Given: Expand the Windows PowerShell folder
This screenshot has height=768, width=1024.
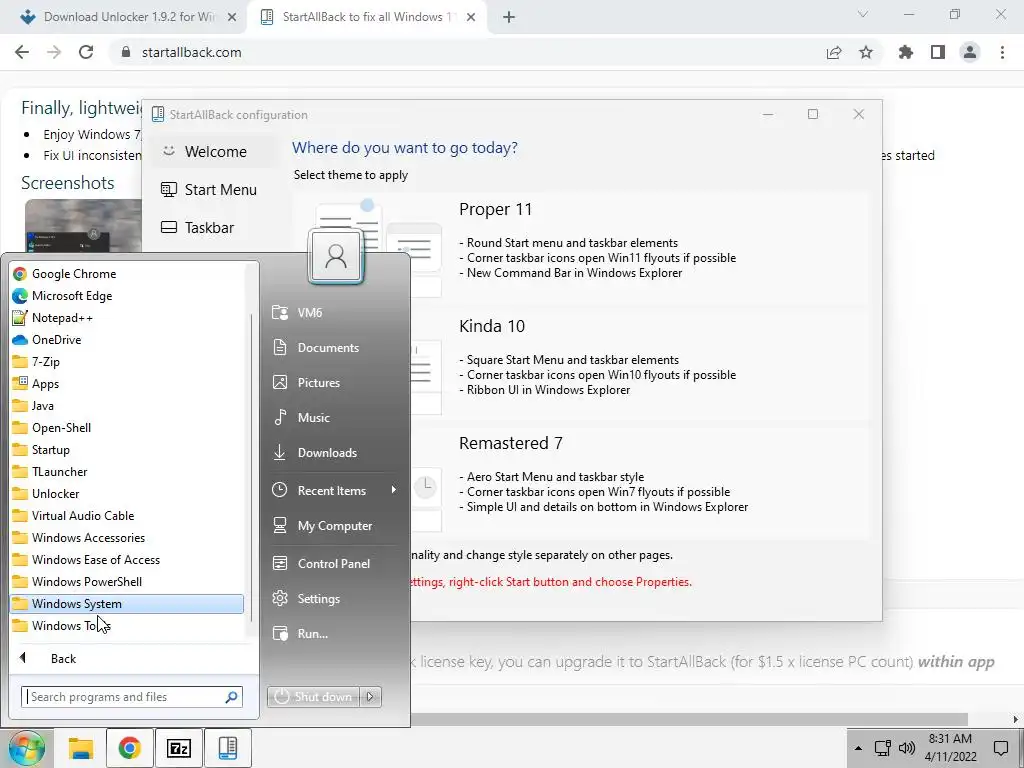Looking at the screenshot, I should [127, 582].
